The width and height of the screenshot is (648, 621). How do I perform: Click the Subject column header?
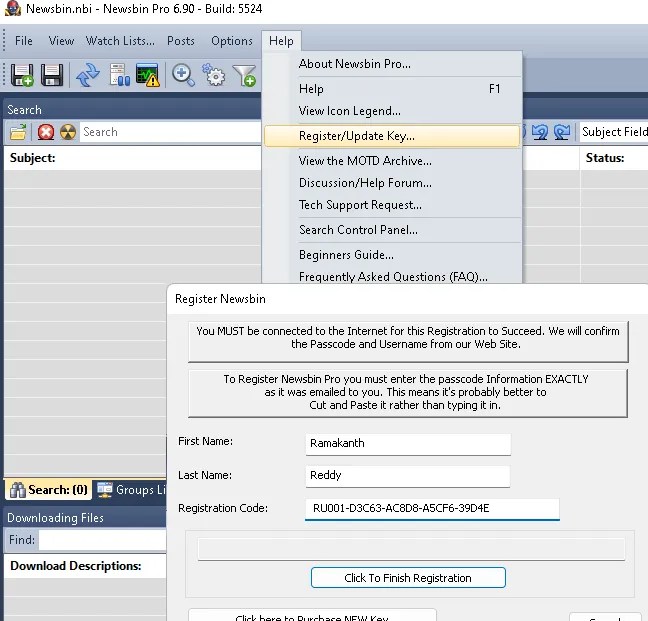pyautogui.click(x=132, y=158)
